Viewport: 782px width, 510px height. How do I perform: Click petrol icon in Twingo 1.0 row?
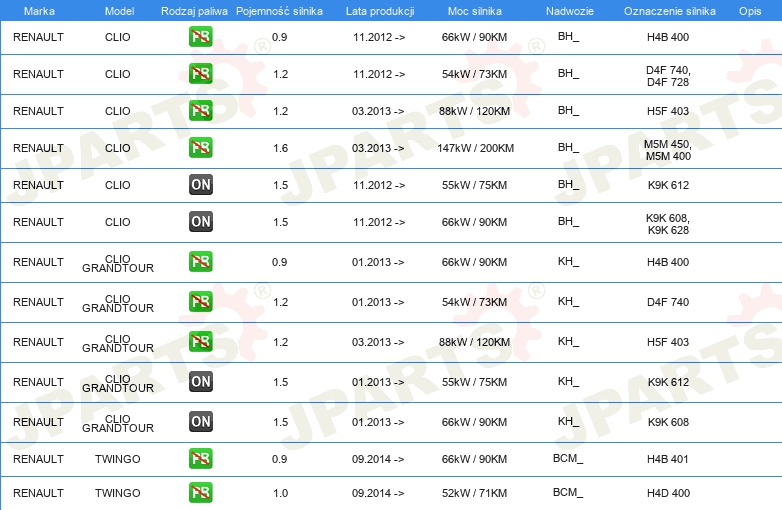tap(200, 492)
